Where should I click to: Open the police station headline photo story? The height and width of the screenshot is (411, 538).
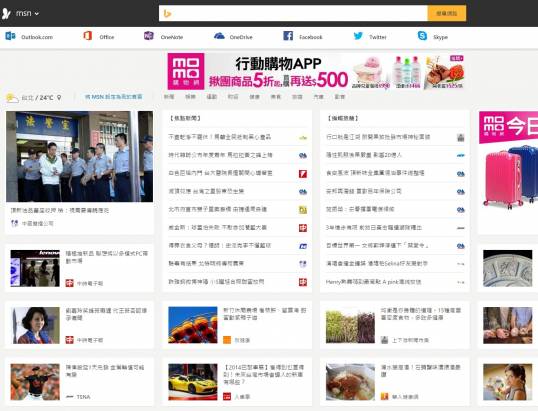pos(80,156)
